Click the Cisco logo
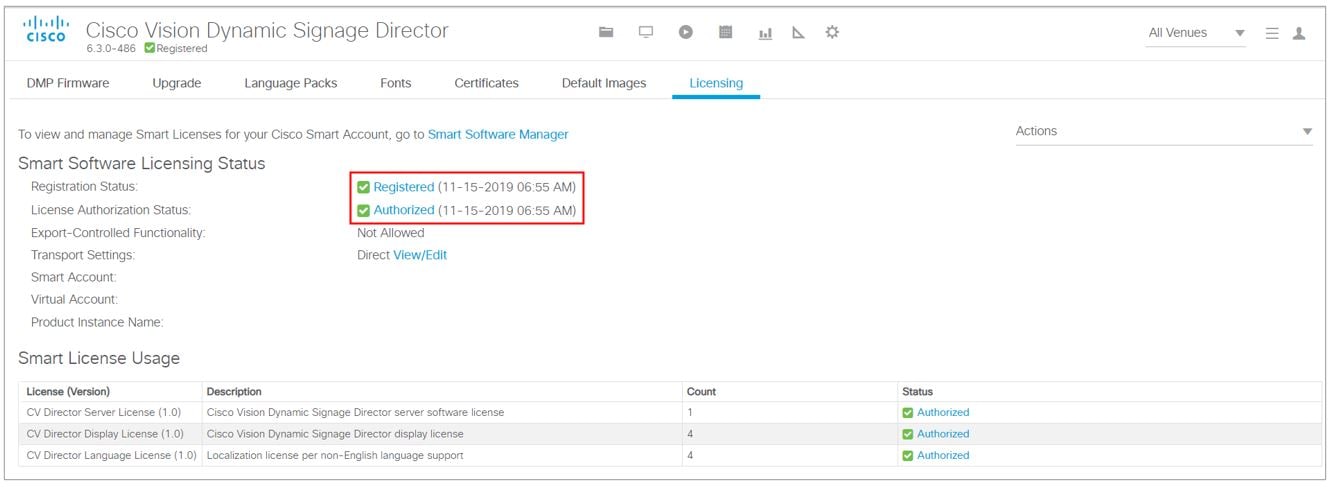1332x488 pixels. (46, 29)
